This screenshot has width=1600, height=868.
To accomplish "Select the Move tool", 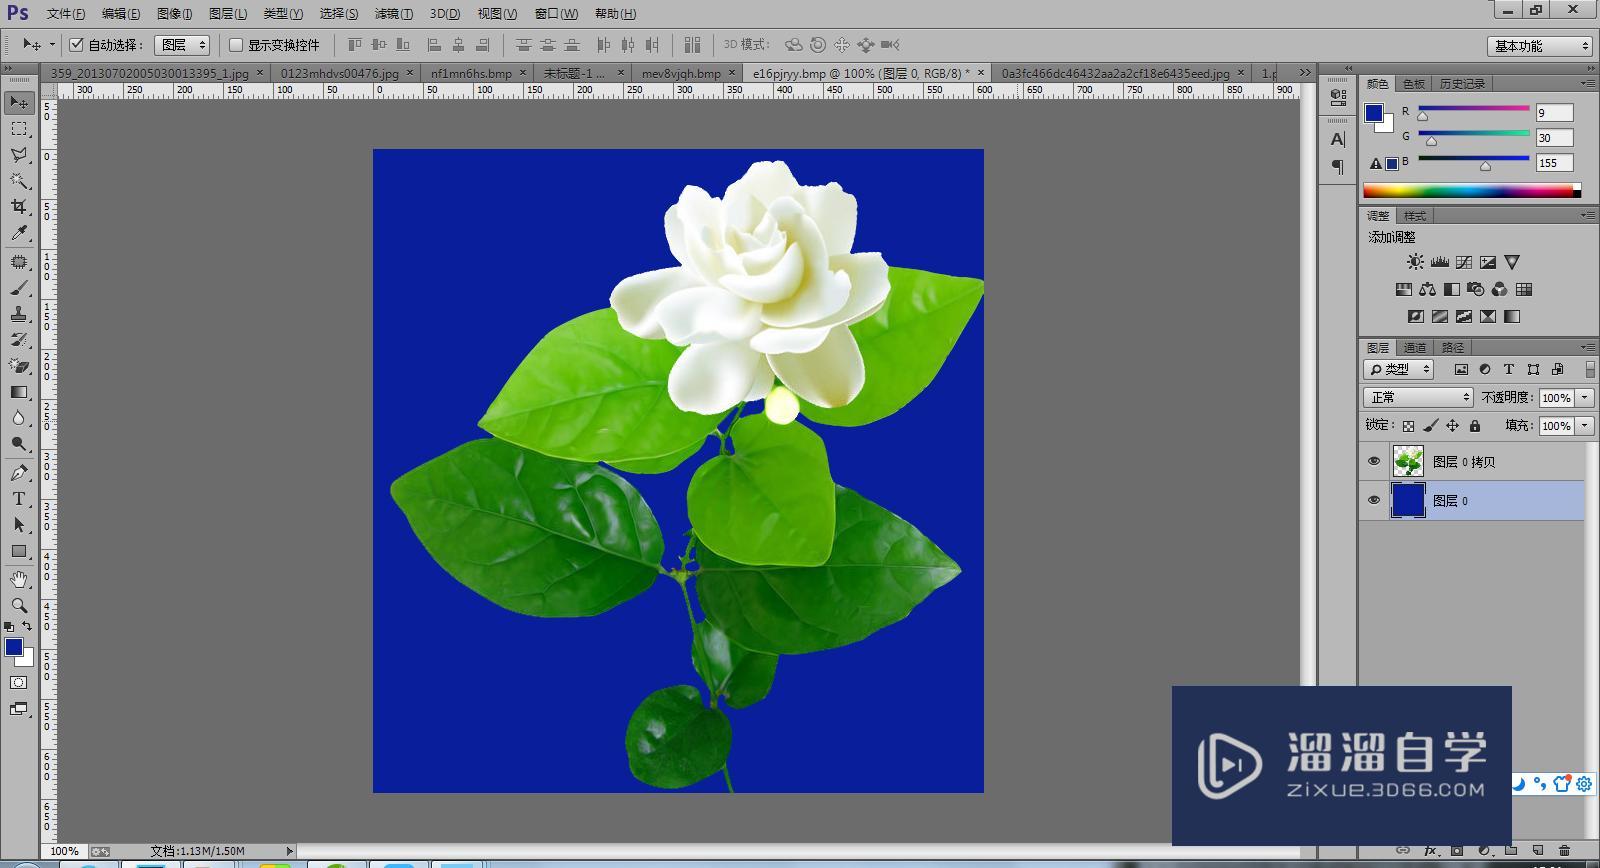I will (18, 102).
